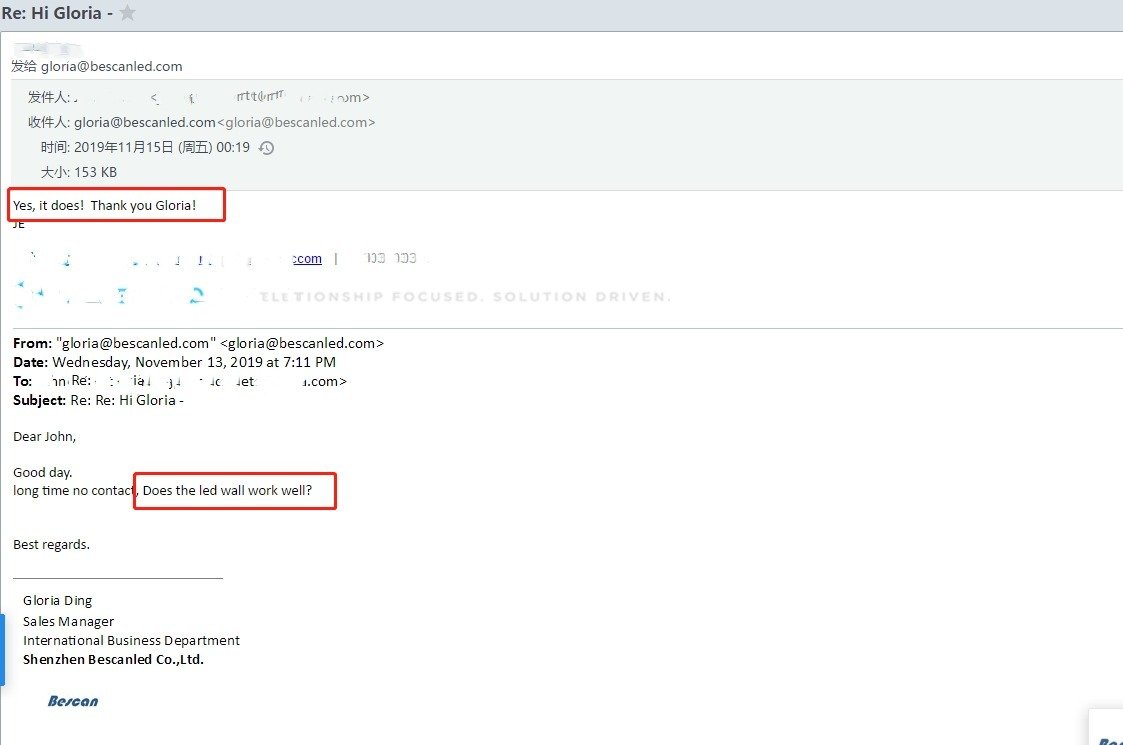Click the blue tab on left edge
Viewport: 1123px width, 745px height.
click(x=3, y=650)
